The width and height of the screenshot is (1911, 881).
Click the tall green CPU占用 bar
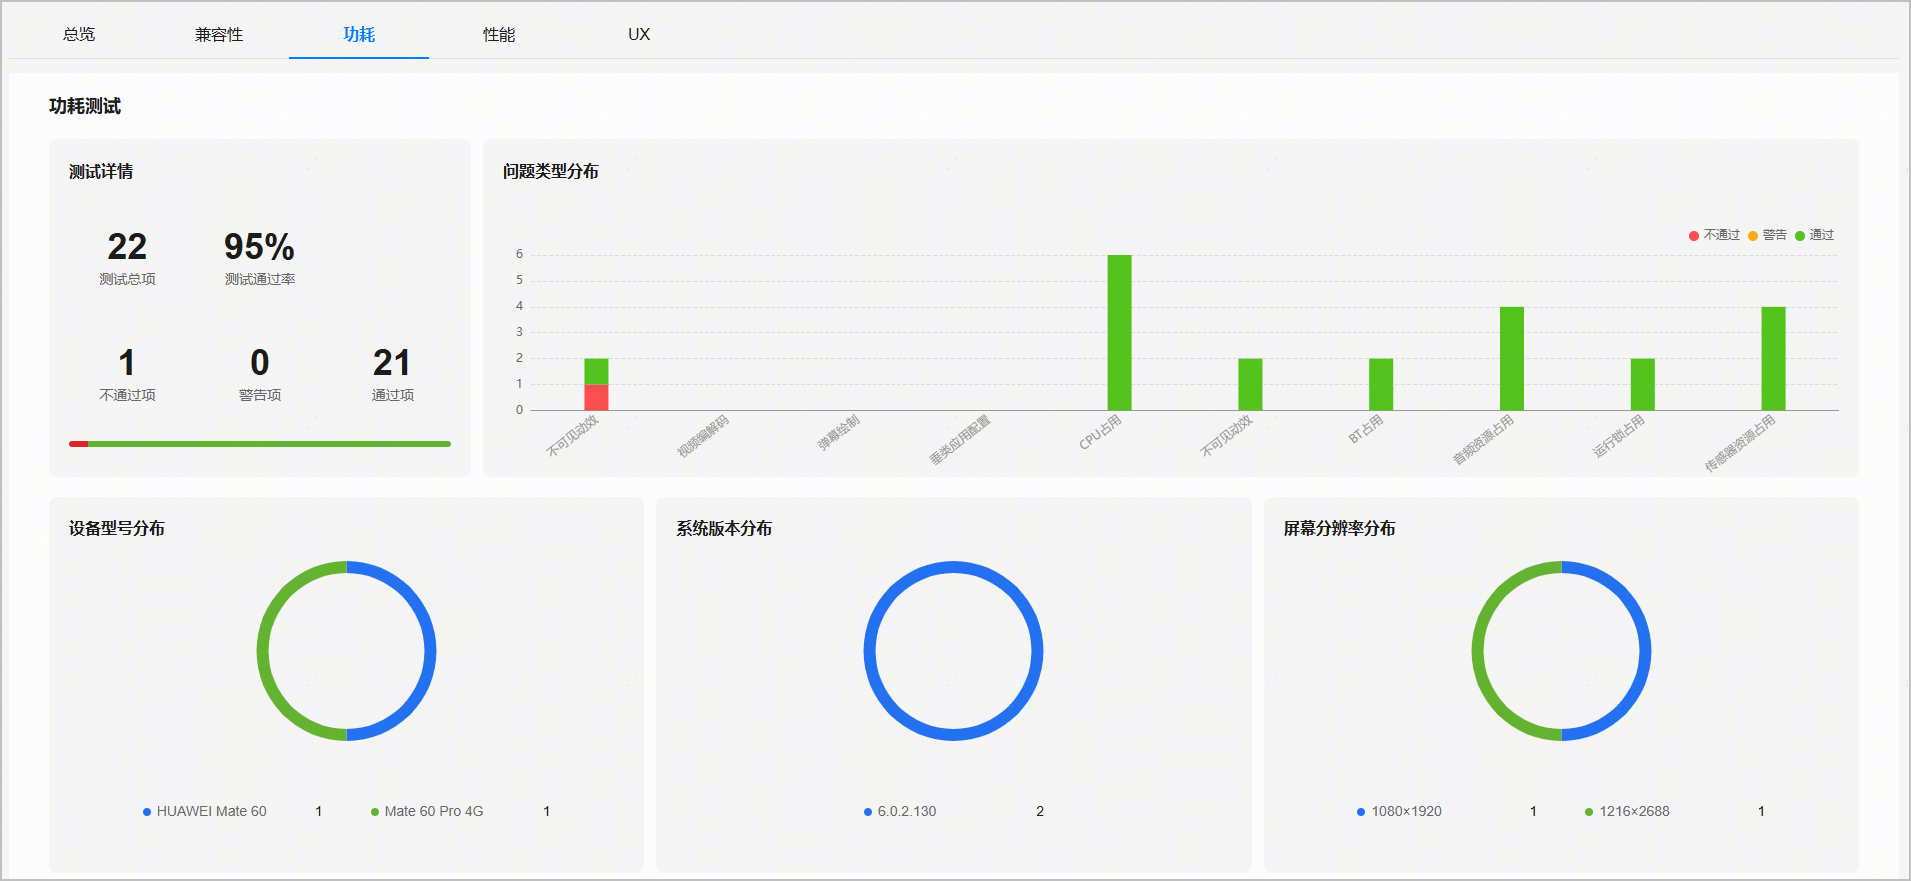coord(1119,332)
